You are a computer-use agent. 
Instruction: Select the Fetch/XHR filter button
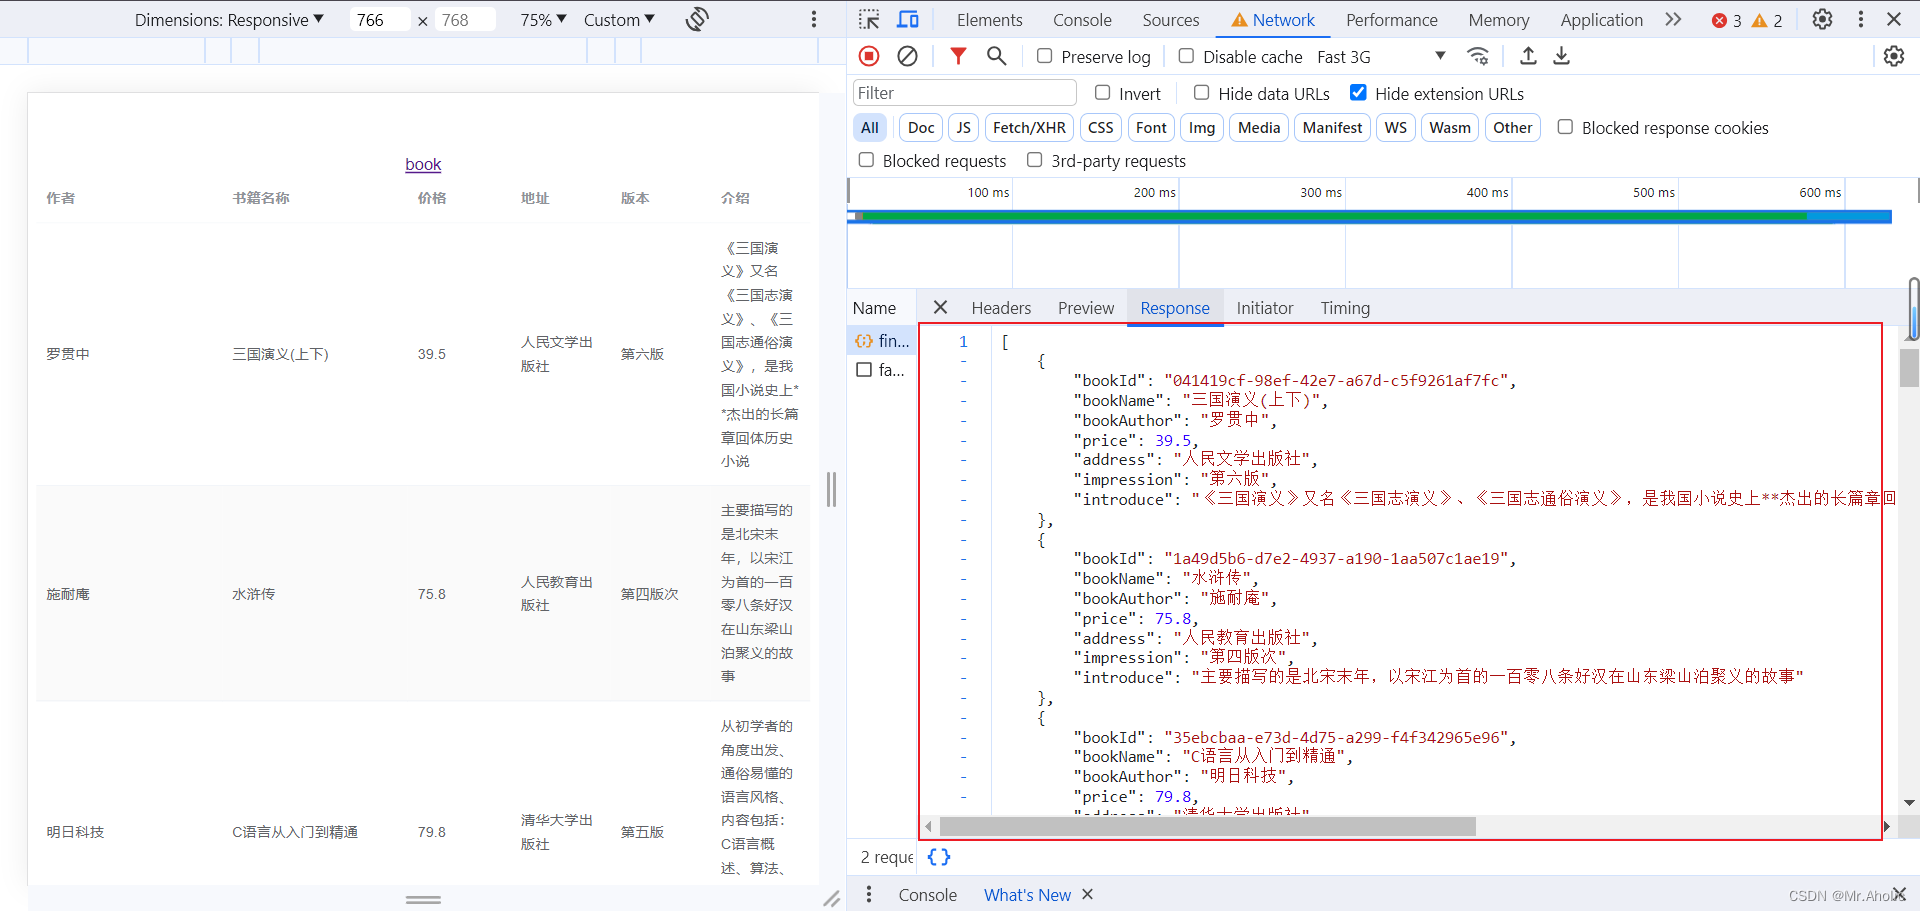point(1029,127)
